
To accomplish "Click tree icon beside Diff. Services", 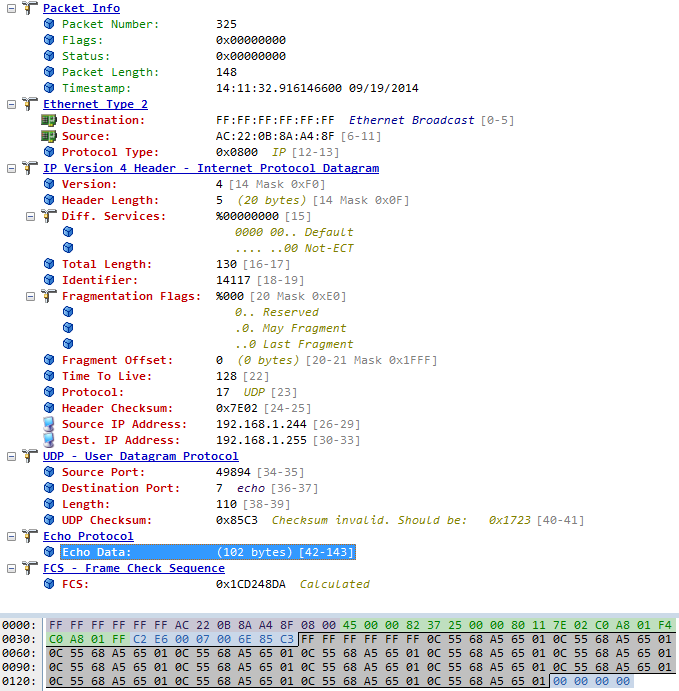I will click(x=48, y=216).
